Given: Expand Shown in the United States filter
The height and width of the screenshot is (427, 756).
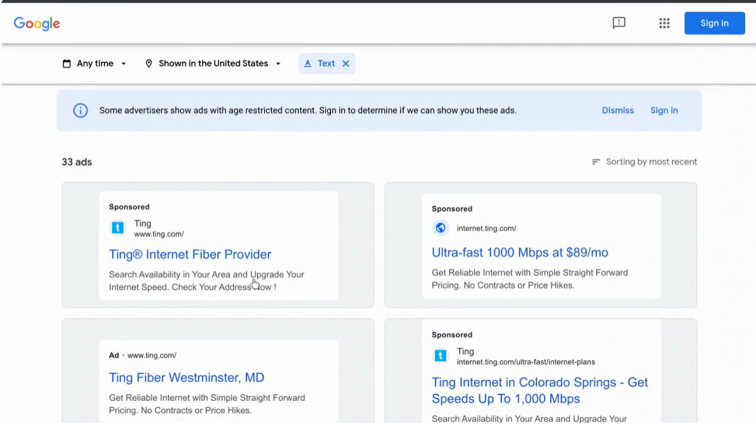Looking at the screenshot, I should pyautogui.click(x=213, y=64).
